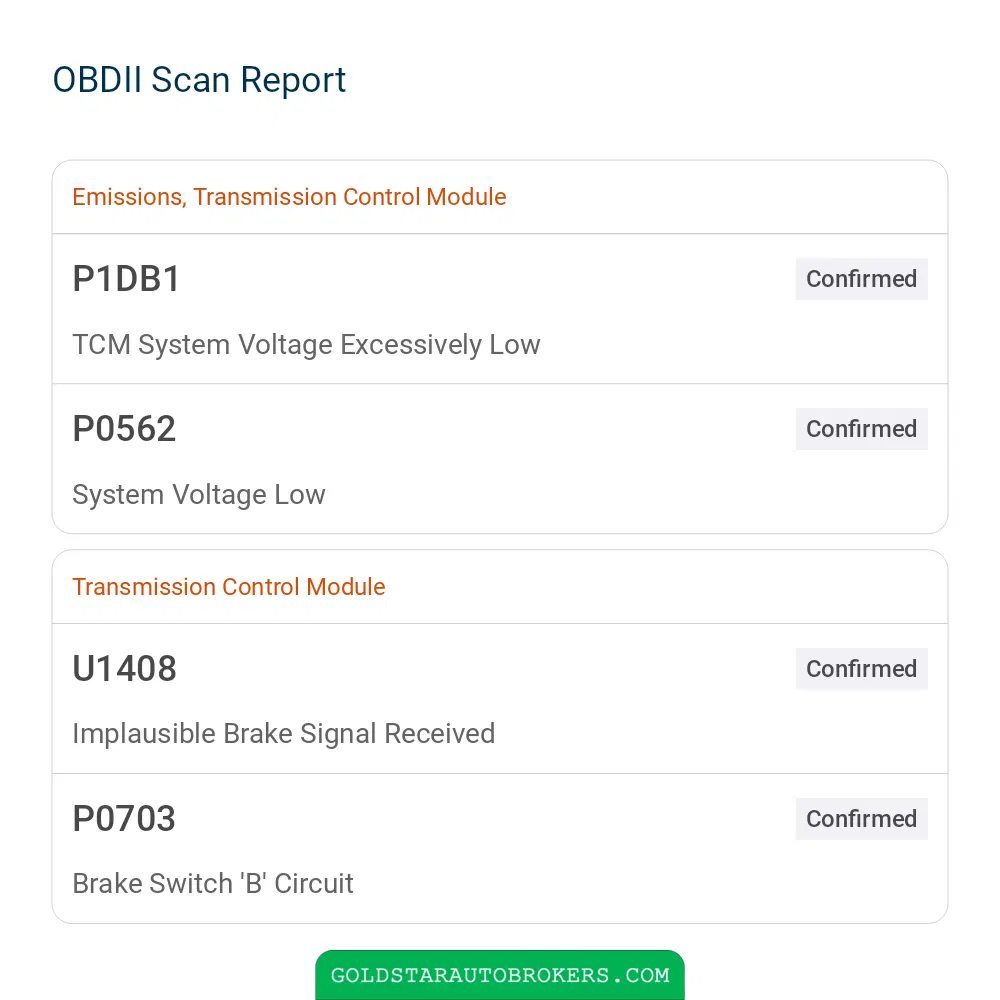Open the P0703 trouble code
1000x1000 pixels.
124,818
